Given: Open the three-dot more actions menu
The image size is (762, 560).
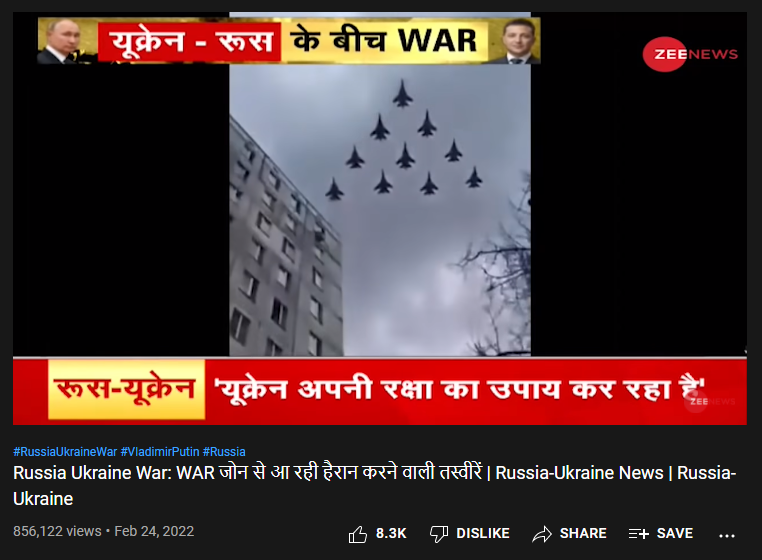Looking at the screenshot, I should (727, 536).
